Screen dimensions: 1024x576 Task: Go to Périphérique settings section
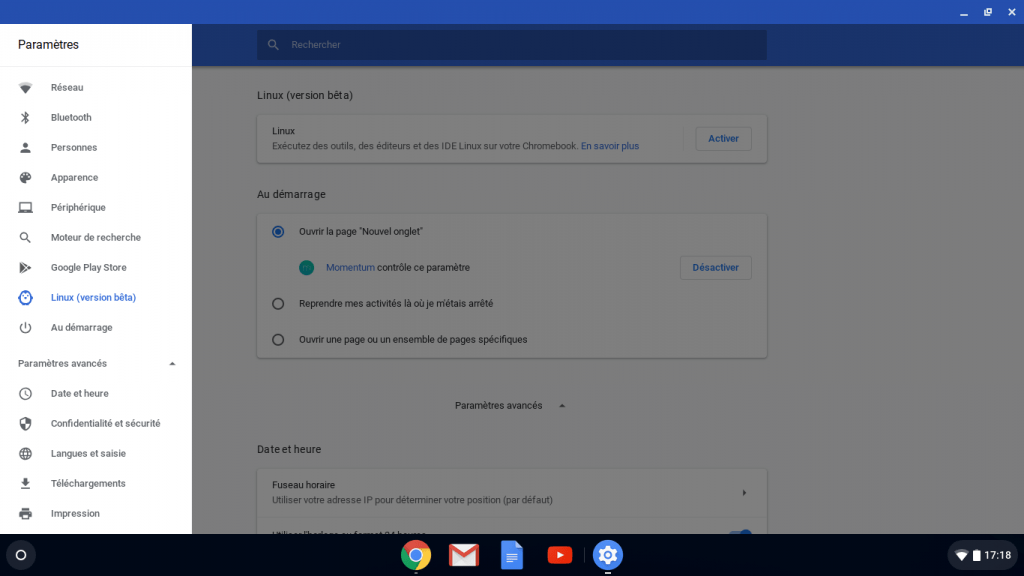click(78, 208)
